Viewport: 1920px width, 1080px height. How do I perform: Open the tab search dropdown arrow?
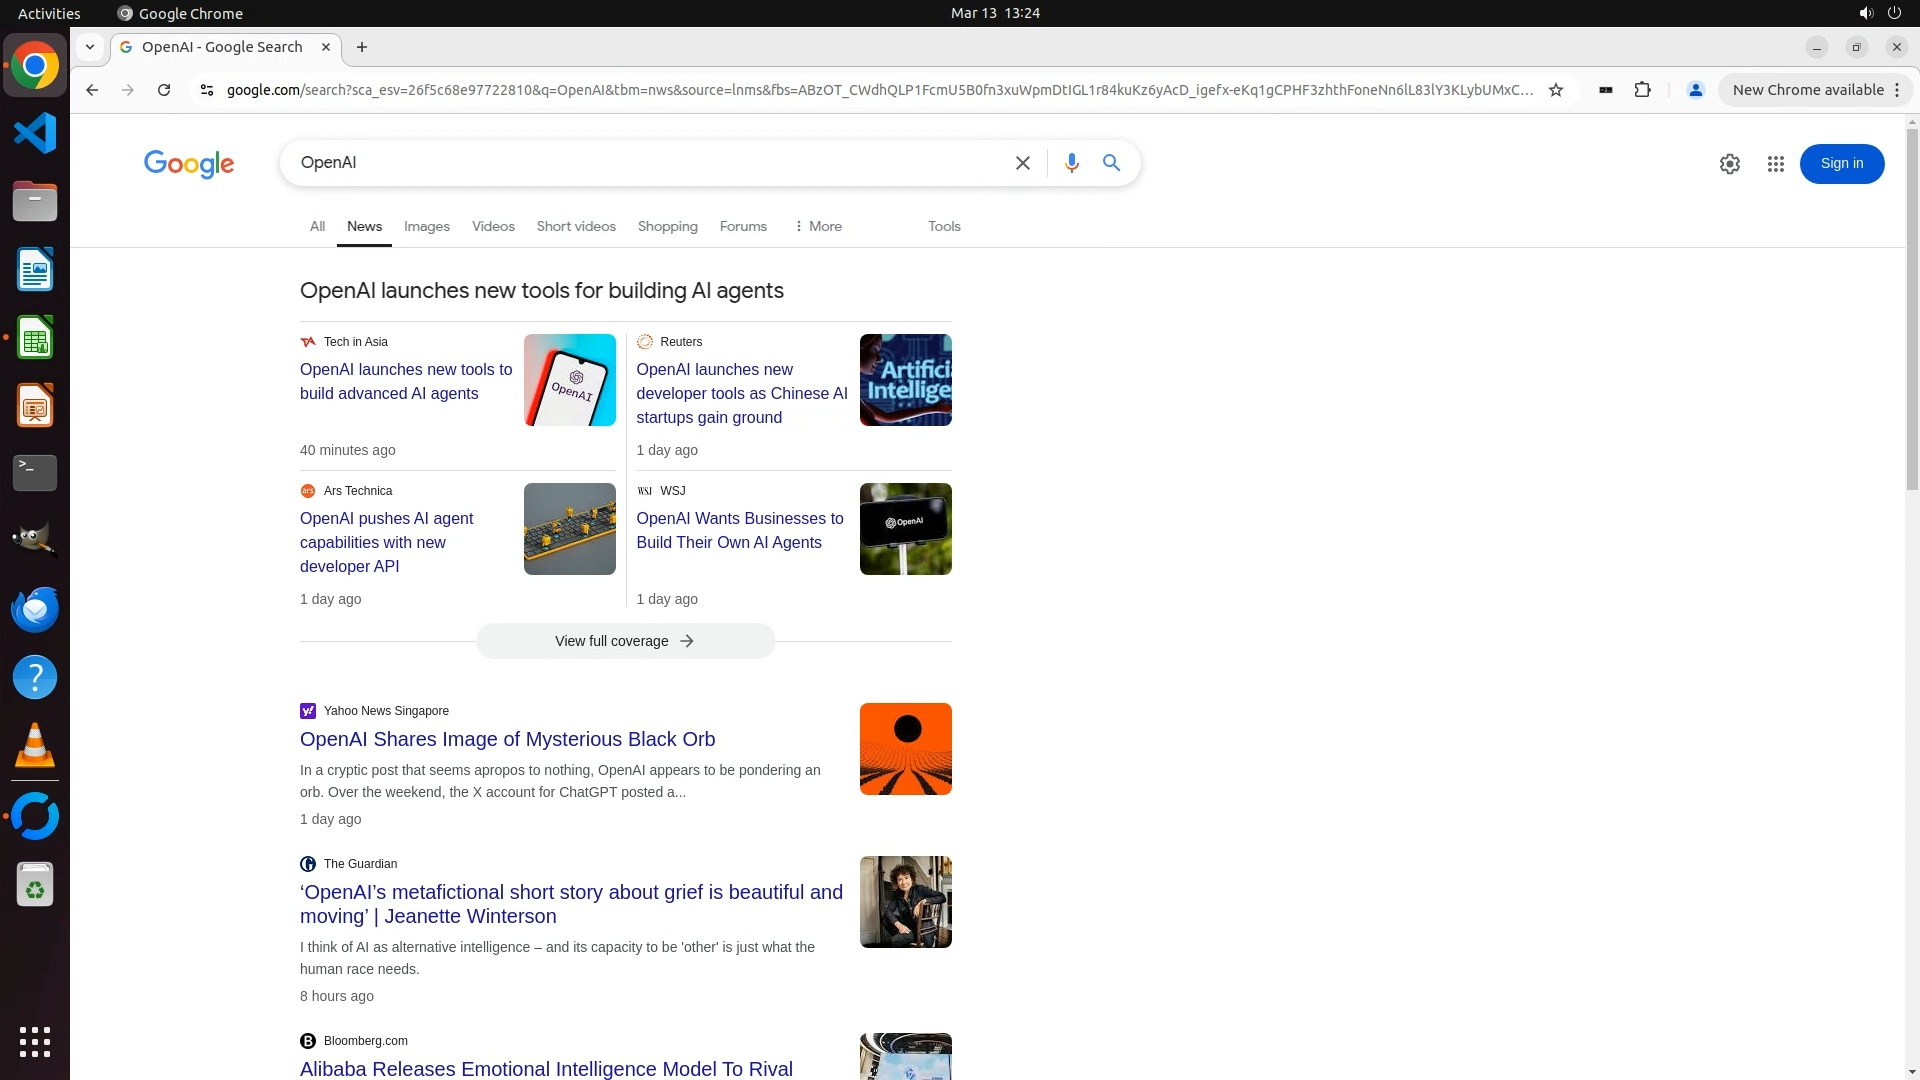[90, 47]
